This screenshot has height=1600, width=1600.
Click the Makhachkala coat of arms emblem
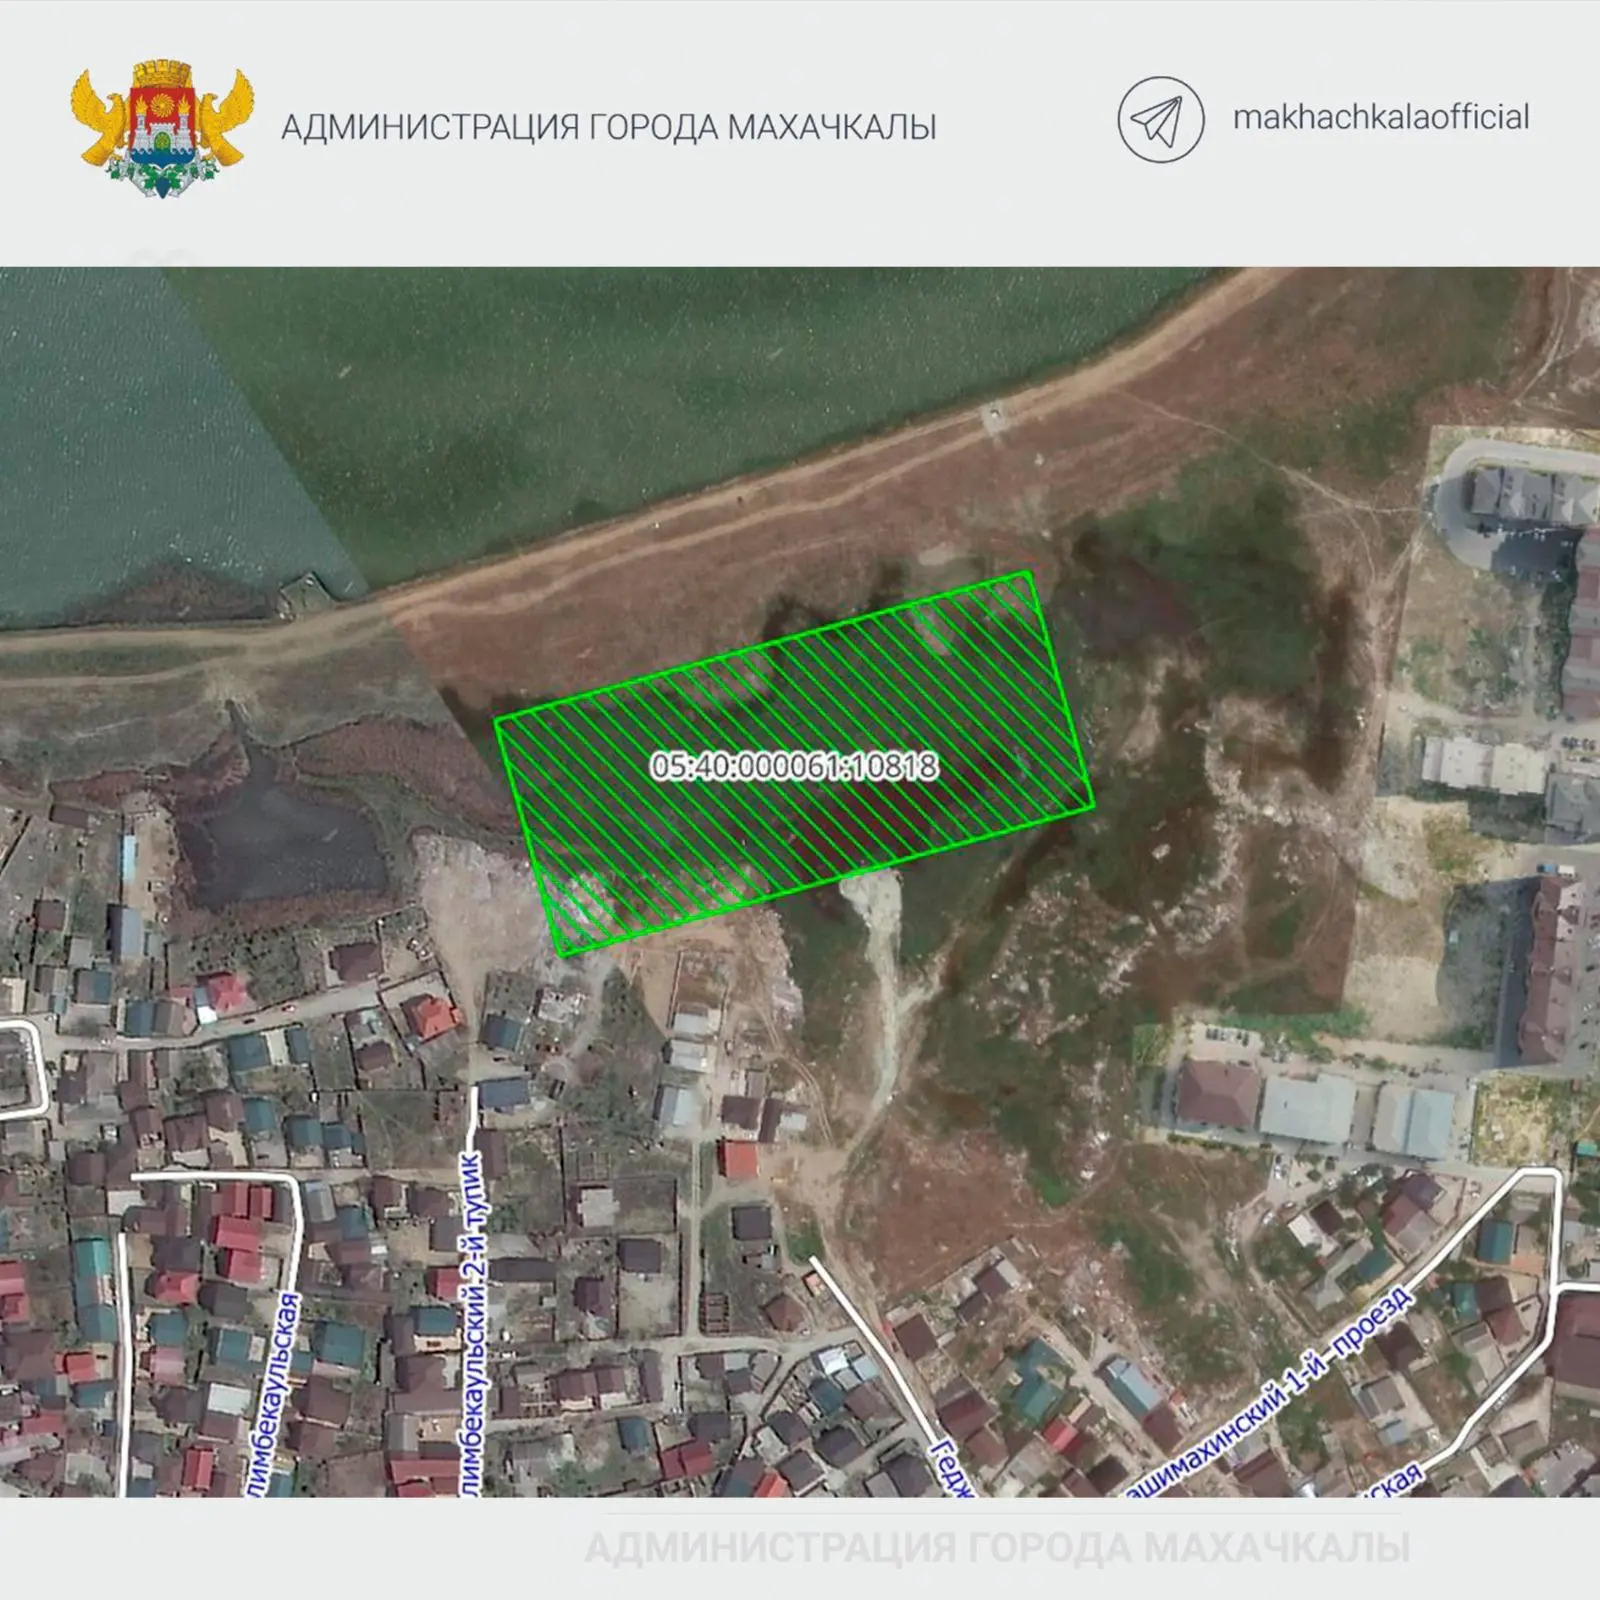[x=160, y=127]
